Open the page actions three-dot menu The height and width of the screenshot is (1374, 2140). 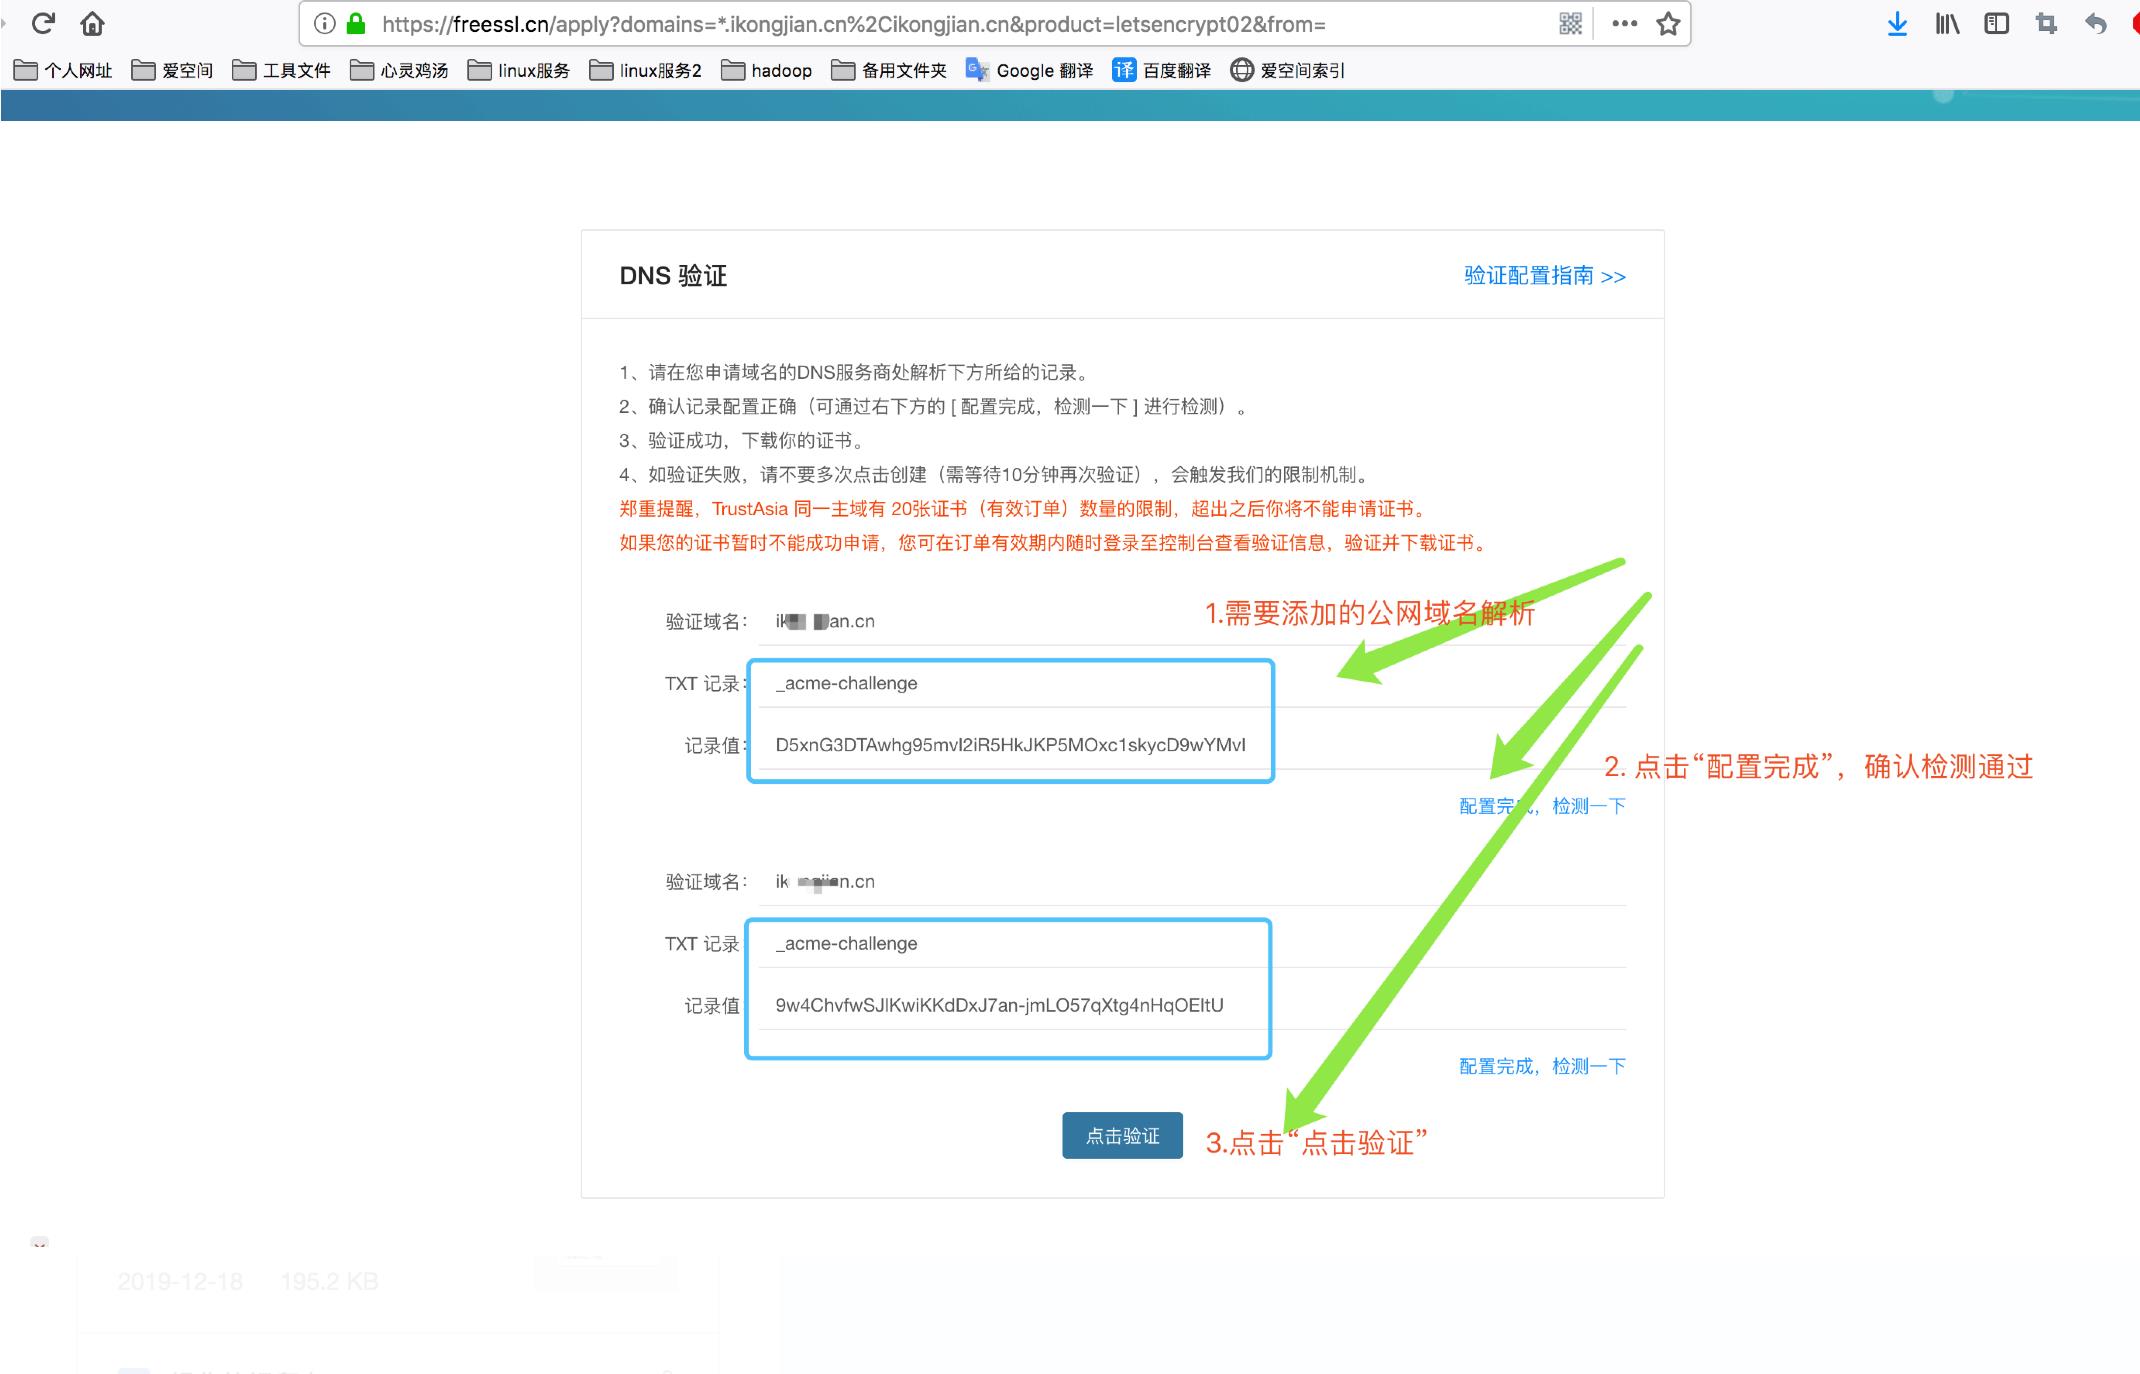tap(1625, 23)
